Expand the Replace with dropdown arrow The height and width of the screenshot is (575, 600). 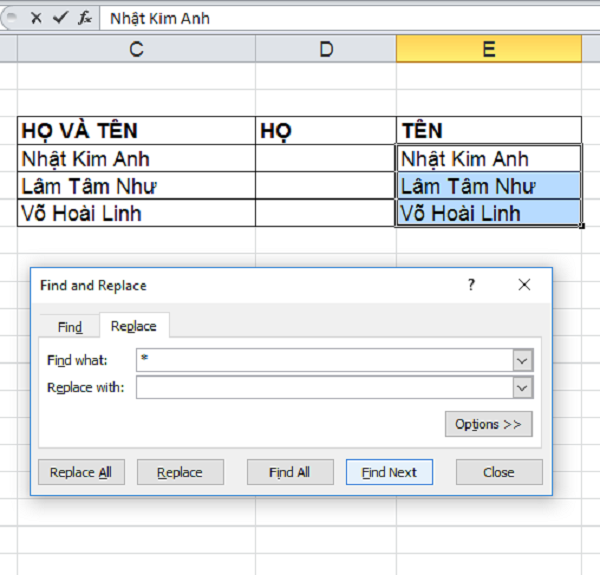tap(522, 388)
